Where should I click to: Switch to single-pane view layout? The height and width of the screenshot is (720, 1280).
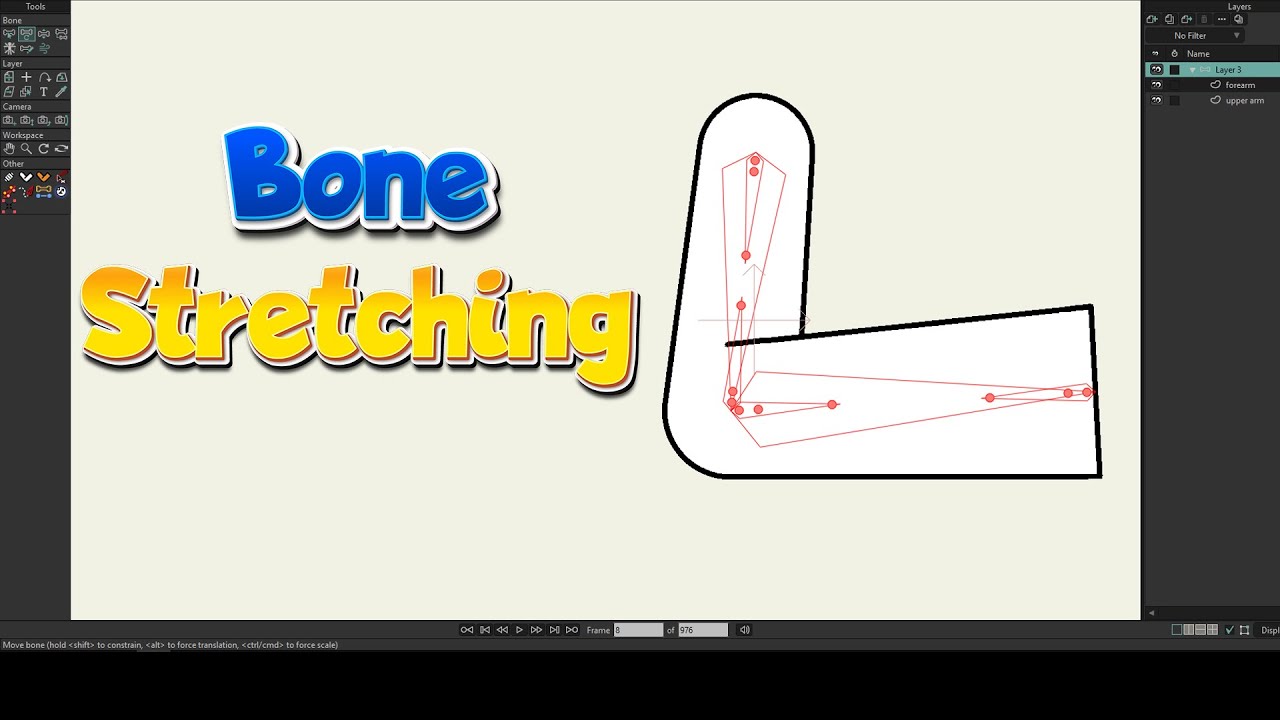click(x=1177, y=630)
